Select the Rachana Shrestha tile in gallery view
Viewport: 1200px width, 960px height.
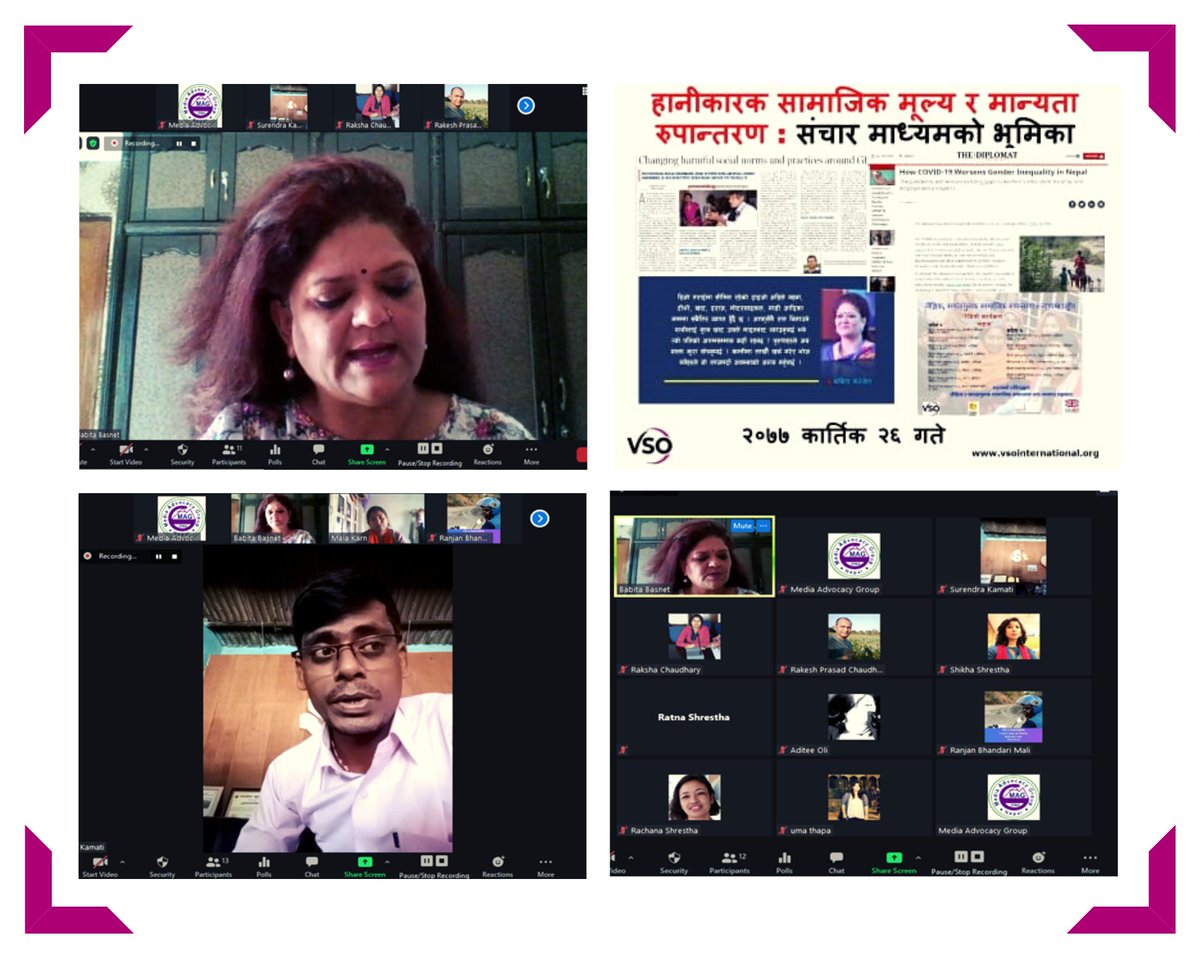click(x=693, y=798)
